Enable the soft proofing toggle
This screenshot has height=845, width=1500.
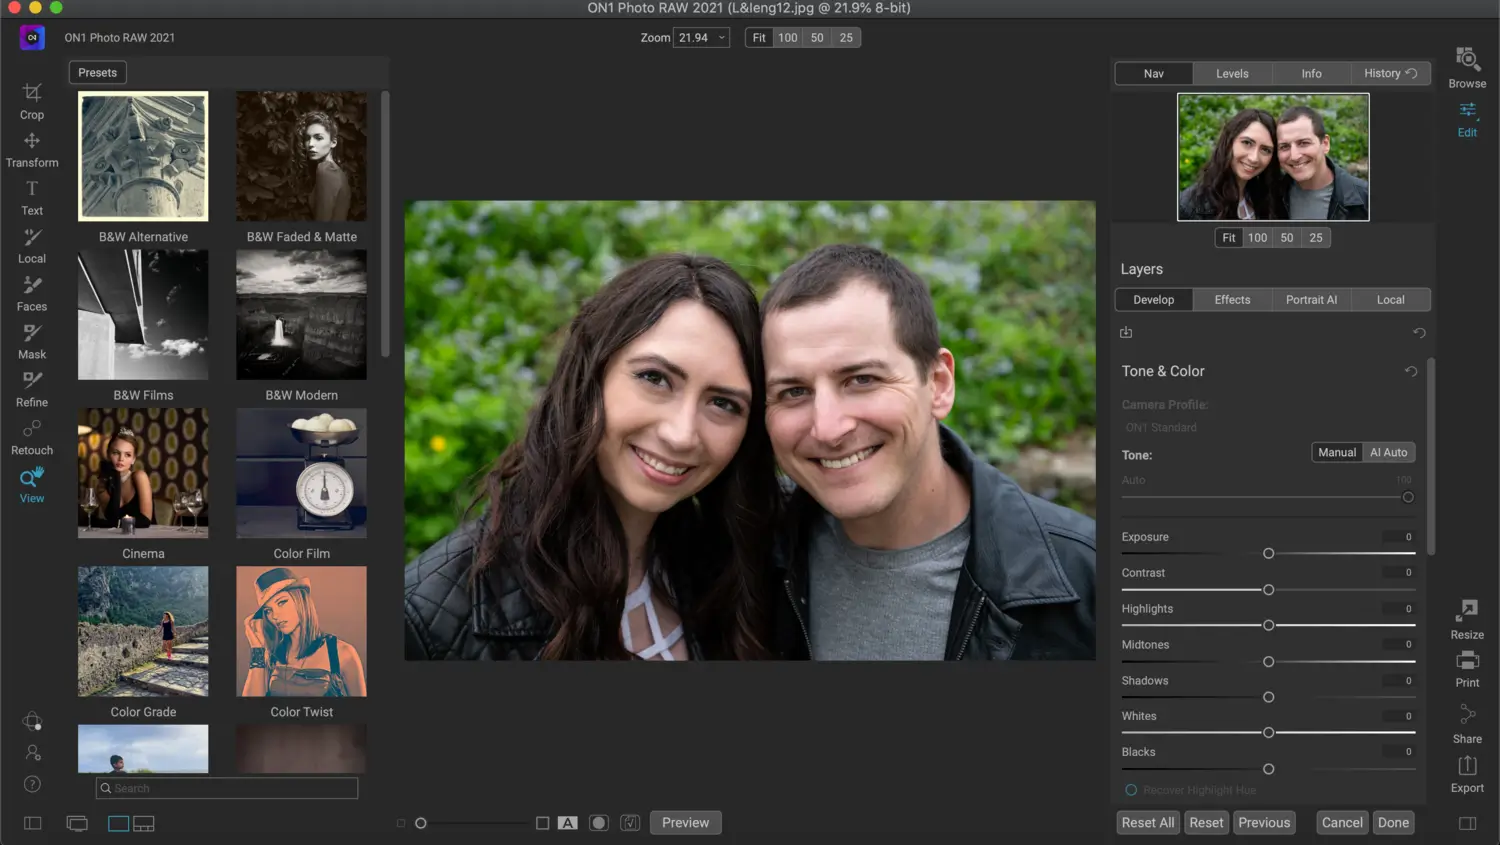[630, 822]
